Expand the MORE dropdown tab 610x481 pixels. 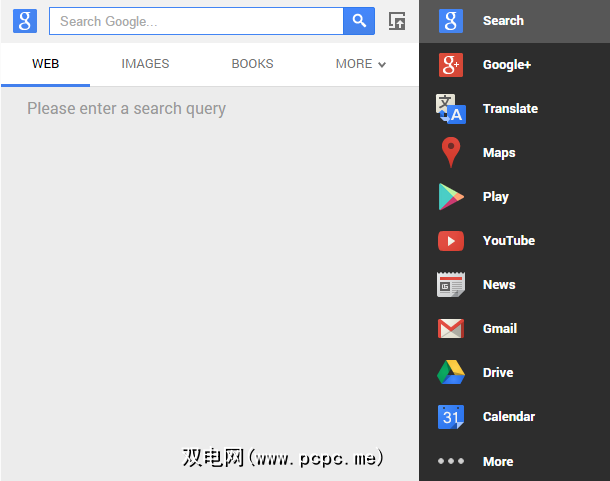tap(361, 64)
